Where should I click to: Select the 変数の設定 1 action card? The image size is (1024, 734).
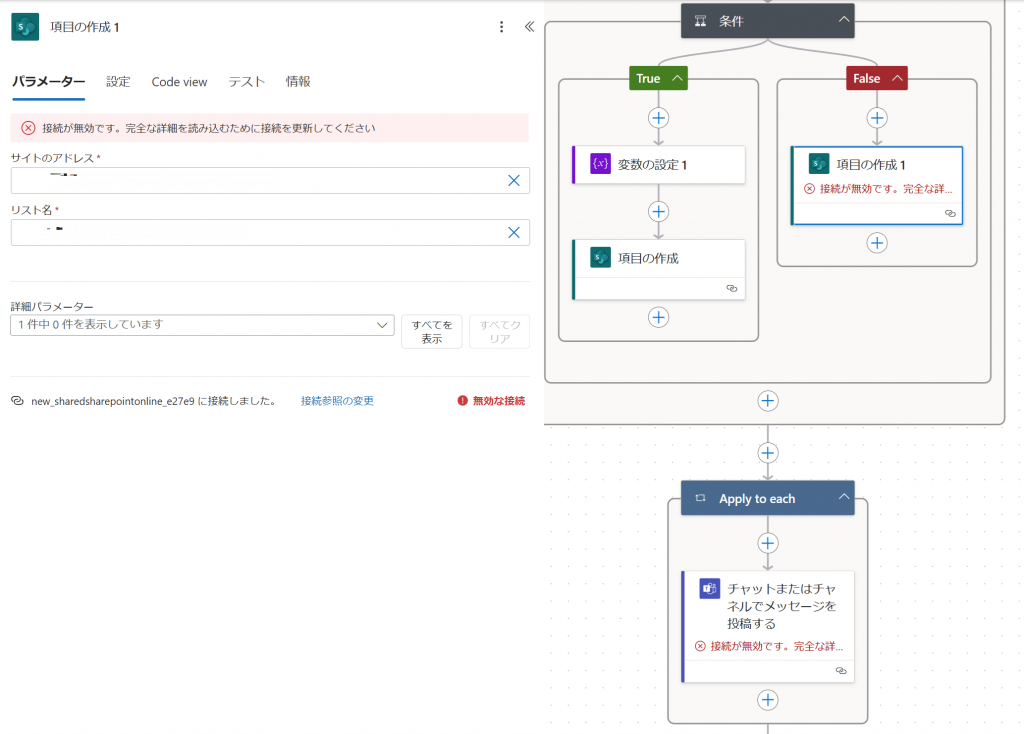coord(659,165)
